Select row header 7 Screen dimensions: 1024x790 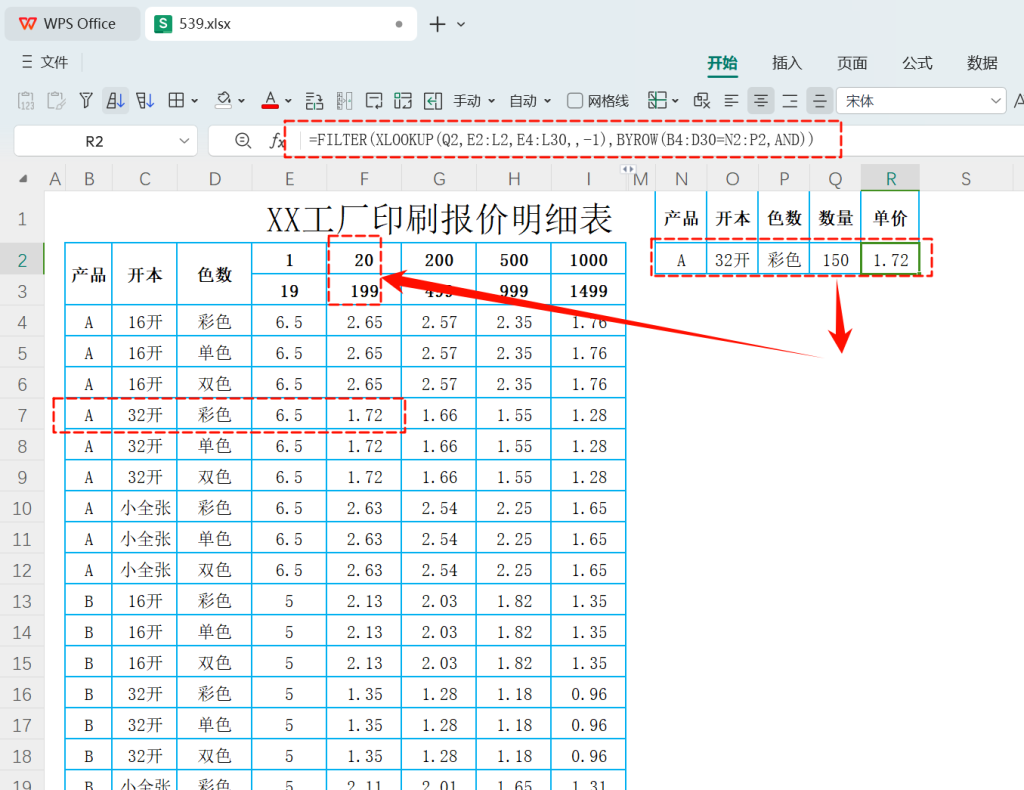pyautogui.click(x=22, y=416)
